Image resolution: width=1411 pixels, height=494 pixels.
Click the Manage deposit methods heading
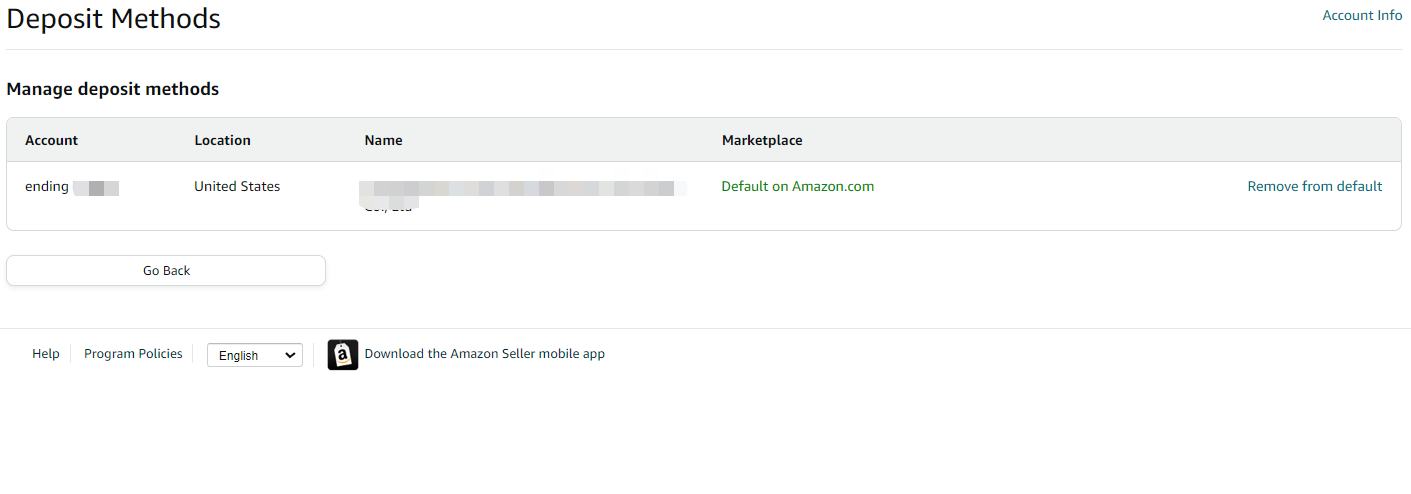113,89
